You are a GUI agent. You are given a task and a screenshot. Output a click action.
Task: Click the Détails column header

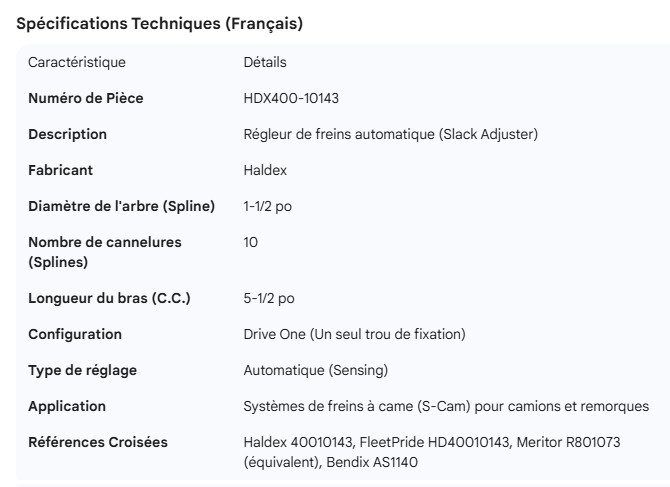(x=265, y=63)
